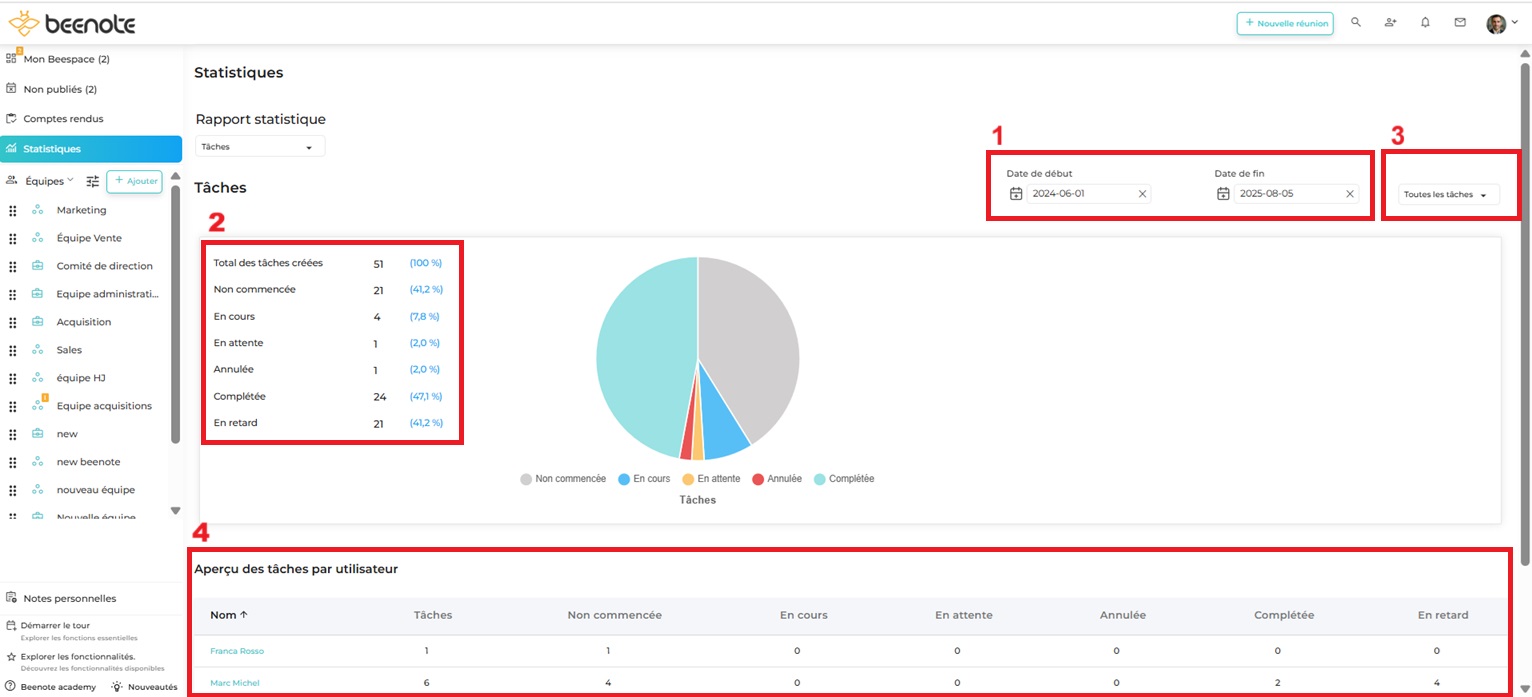Toggle Non commencée legend in chart

click(563, 479)
